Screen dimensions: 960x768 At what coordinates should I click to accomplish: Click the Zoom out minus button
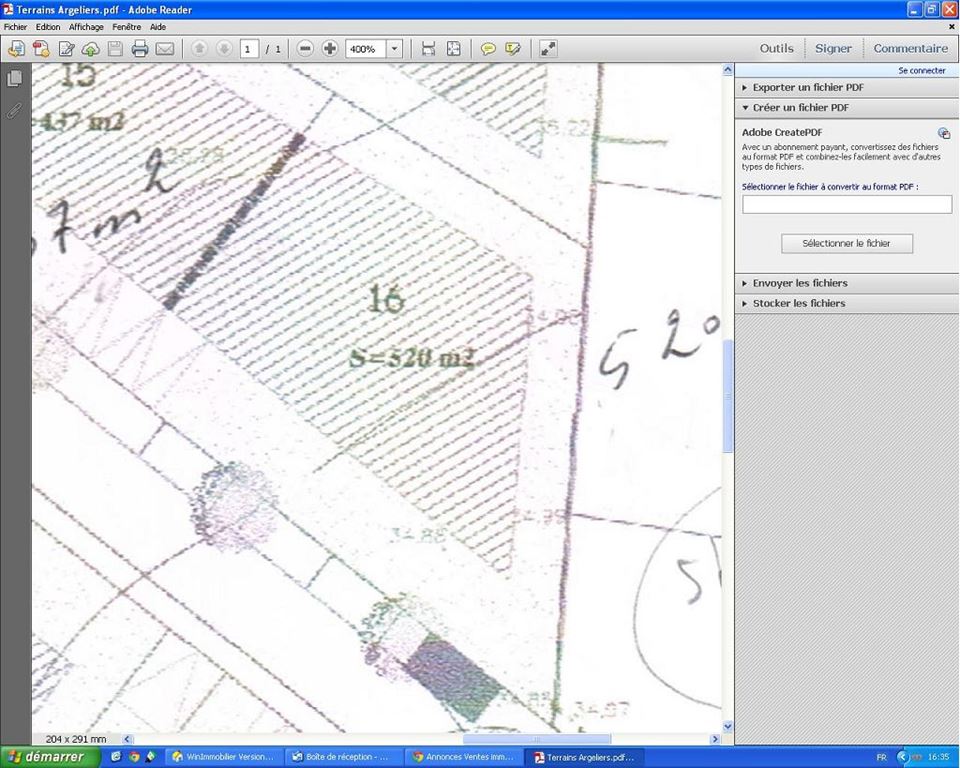tap(305, 49)
